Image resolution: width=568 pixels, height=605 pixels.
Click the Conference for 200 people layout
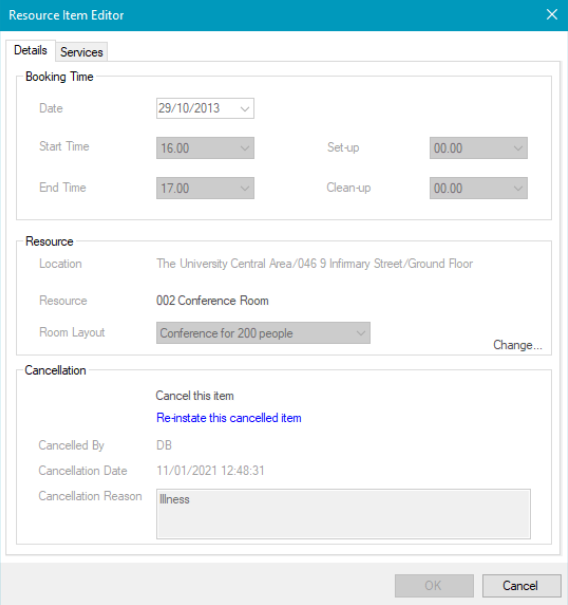coord(227,333)
